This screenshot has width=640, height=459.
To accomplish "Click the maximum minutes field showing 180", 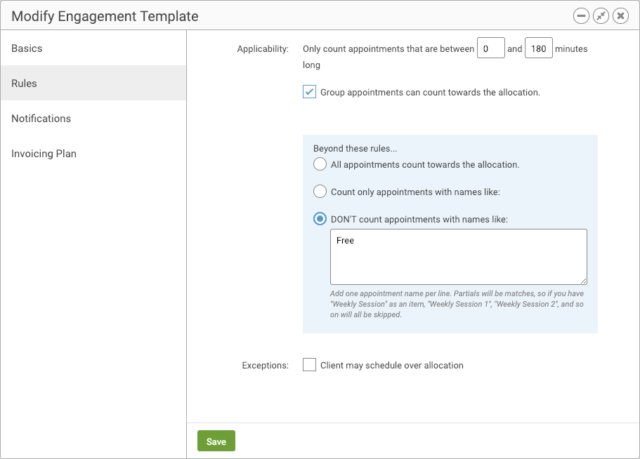I will pyautogui.click(x=538, y=48).
